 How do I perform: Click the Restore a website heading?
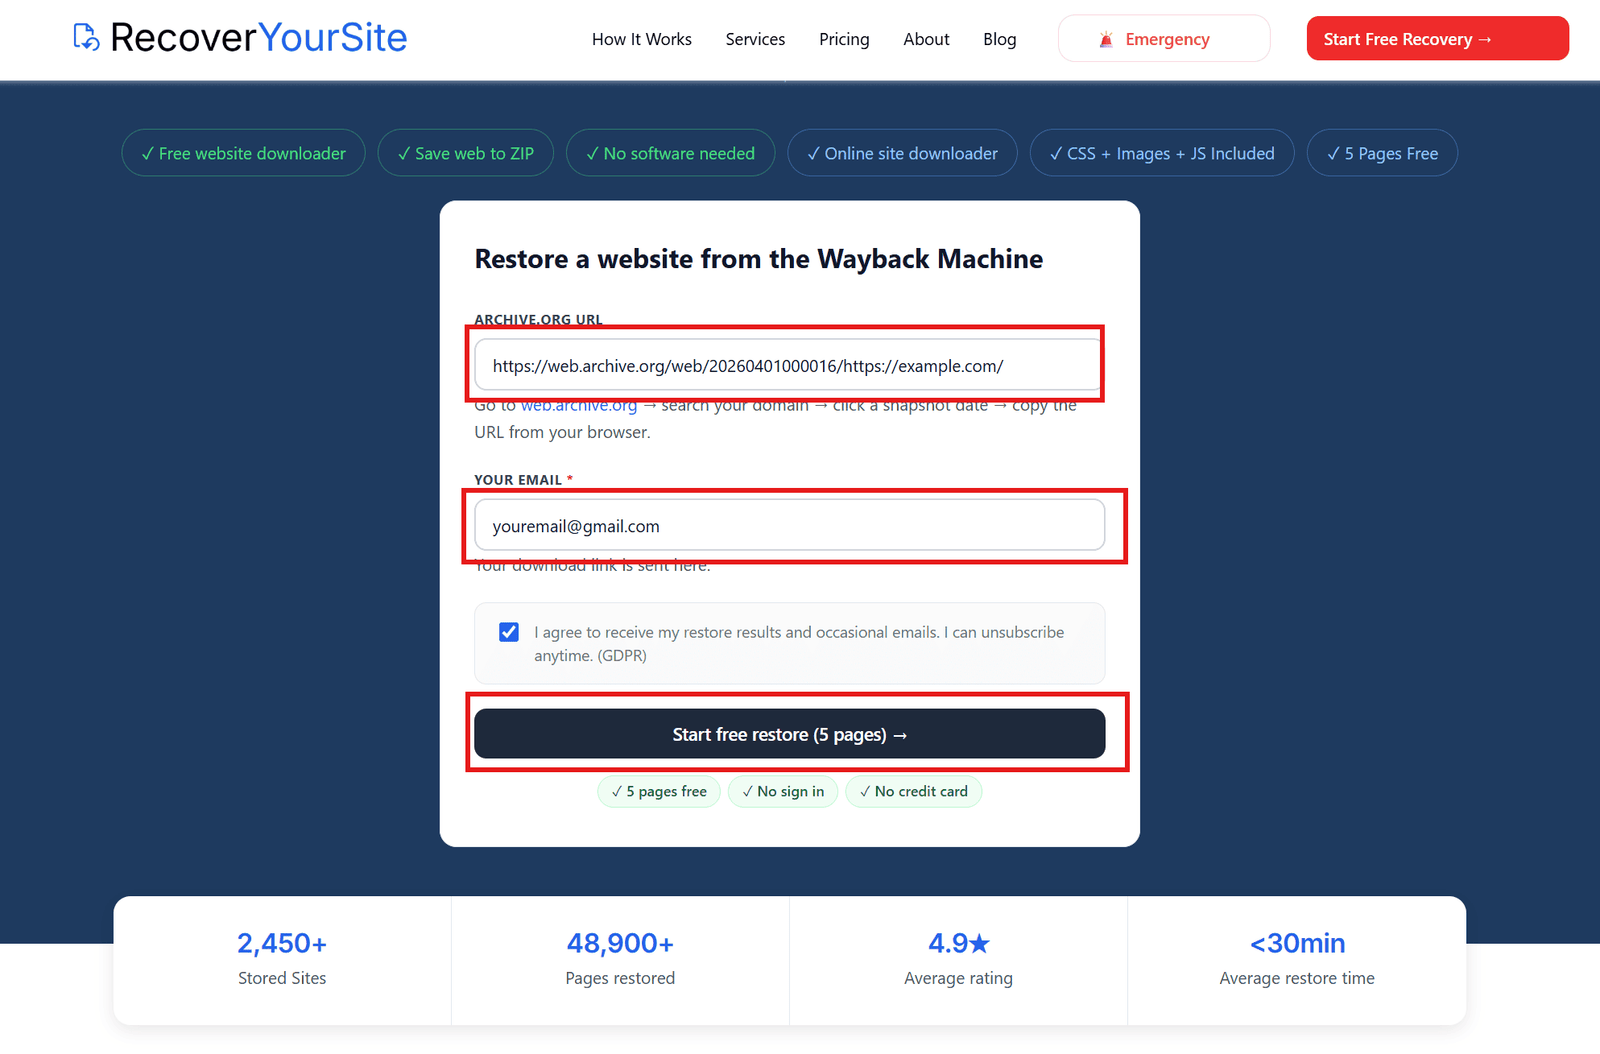759,259
